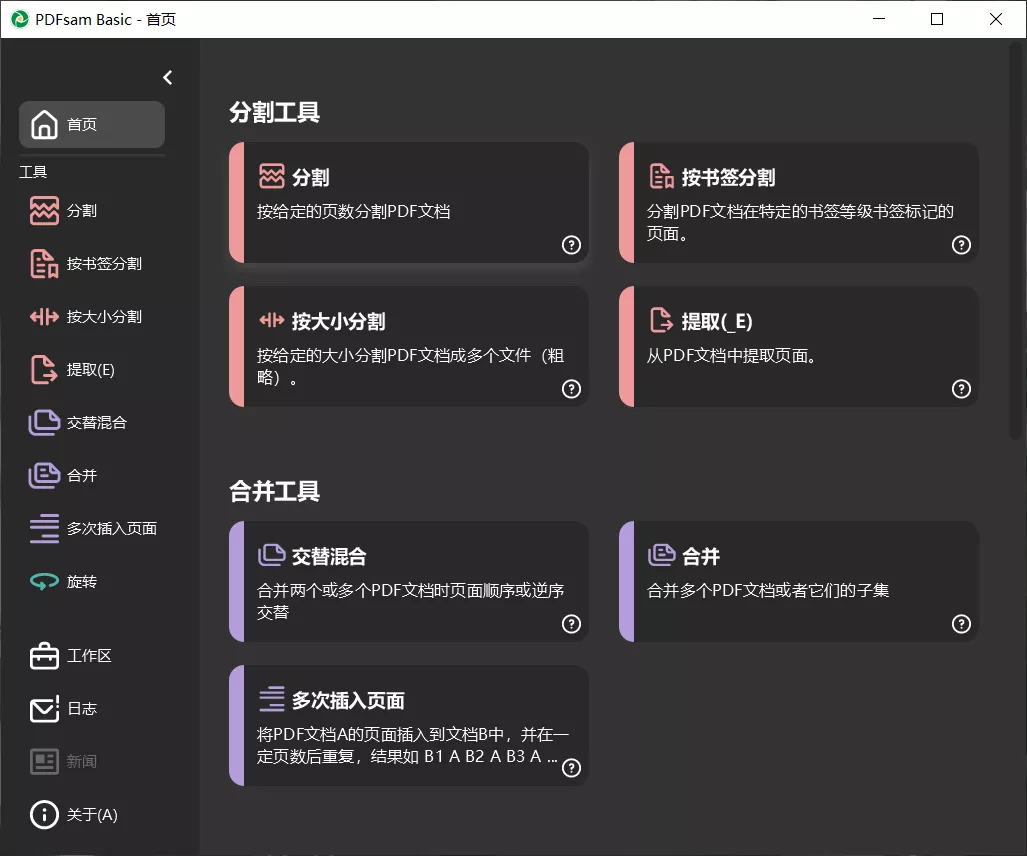点击交替混合功能卡片
This screenshot has height=856, width=1027.
pyautogui.click(x=409, y=581)
